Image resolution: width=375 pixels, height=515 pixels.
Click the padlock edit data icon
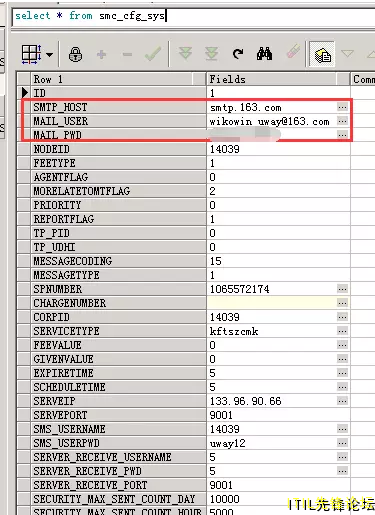(x=76, y=54)
